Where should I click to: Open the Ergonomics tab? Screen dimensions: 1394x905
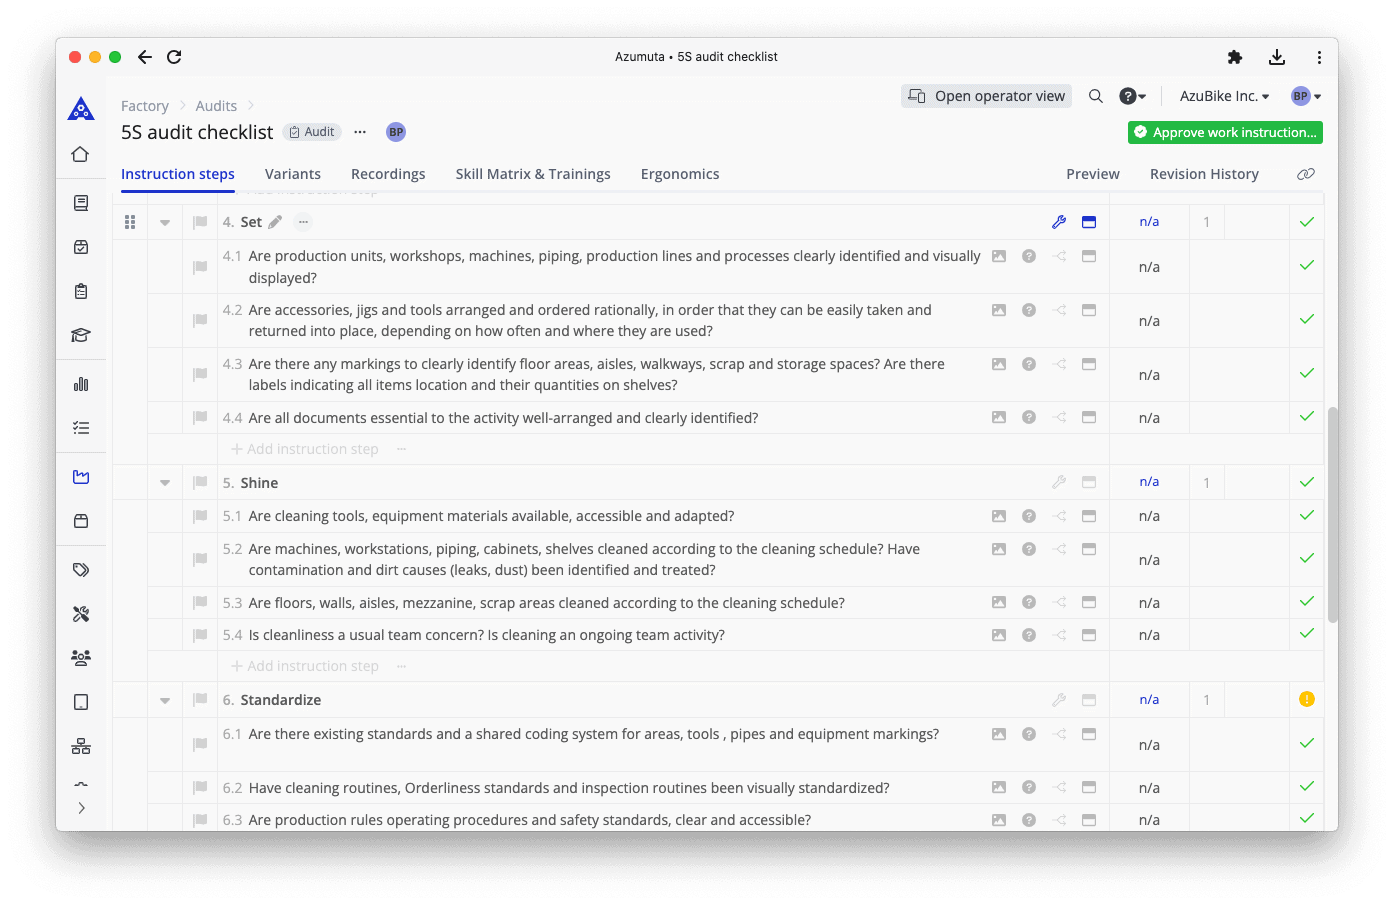[x=680, y=173]
